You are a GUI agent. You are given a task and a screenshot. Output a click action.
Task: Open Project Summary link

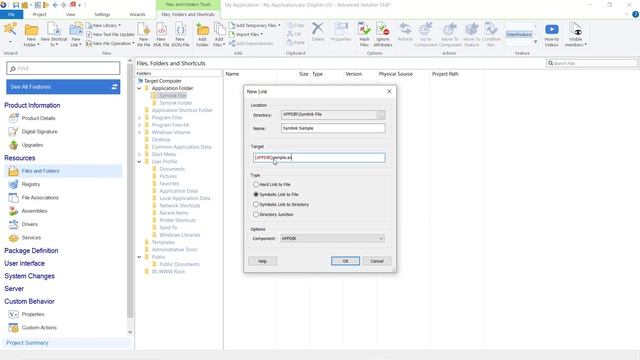pyautogui.click(x=27, y=343)
